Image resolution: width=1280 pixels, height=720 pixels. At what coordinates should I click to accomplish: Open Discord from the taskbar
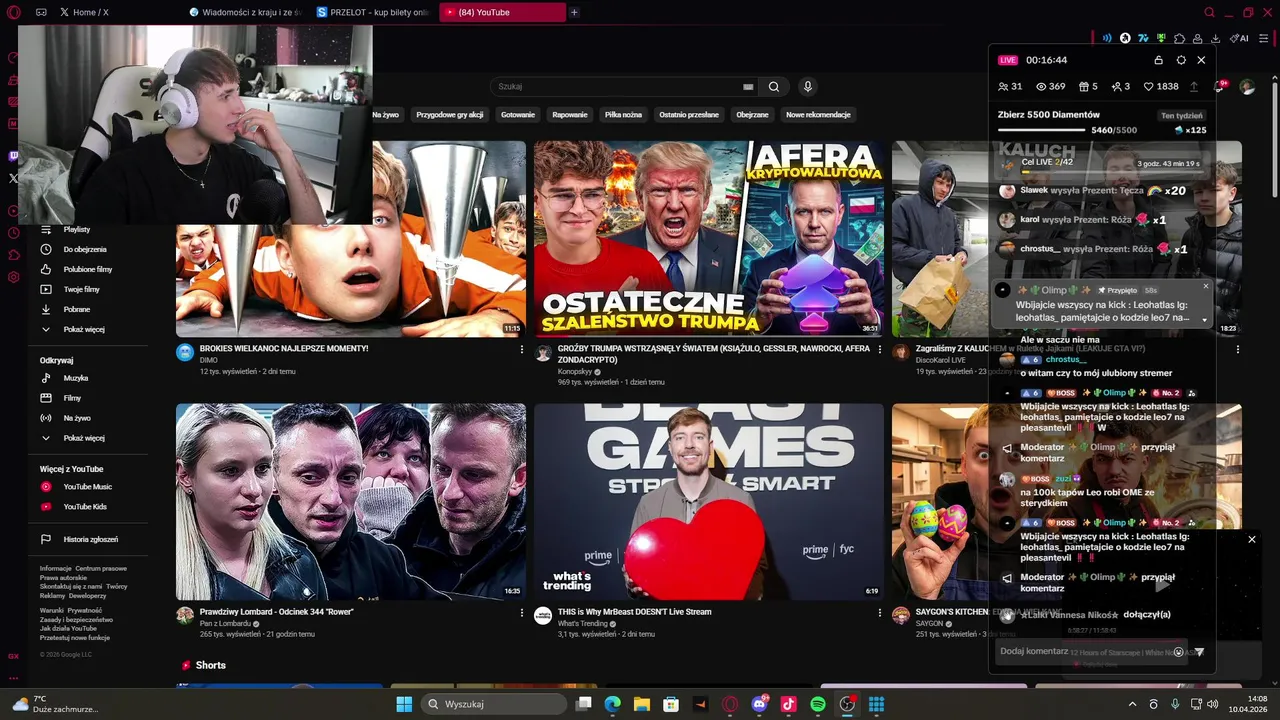click(759, 704)
